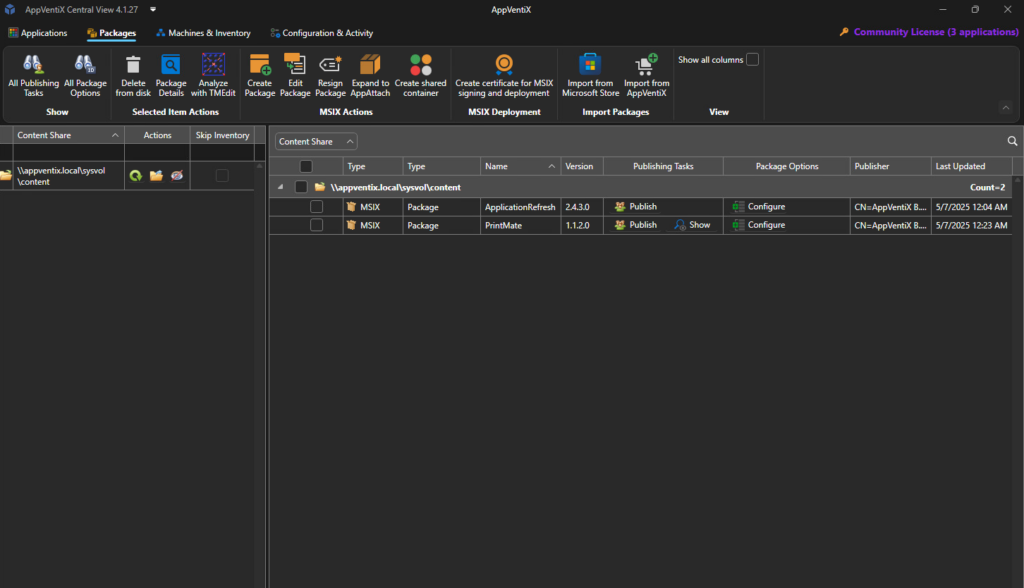The width and height of the screenshot is (1024, 588).
Task: Open the Content Share grouping dropdown
Action: coord(315,141)
